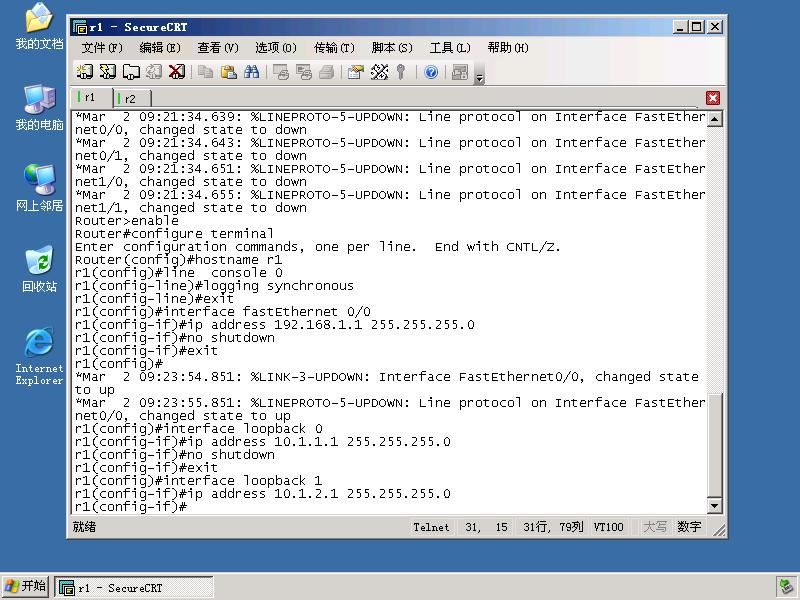Screen dimensions: 800x600
Task: Click the 'ip address 192.168.1.1' line
Action: (x=274, y=325)
